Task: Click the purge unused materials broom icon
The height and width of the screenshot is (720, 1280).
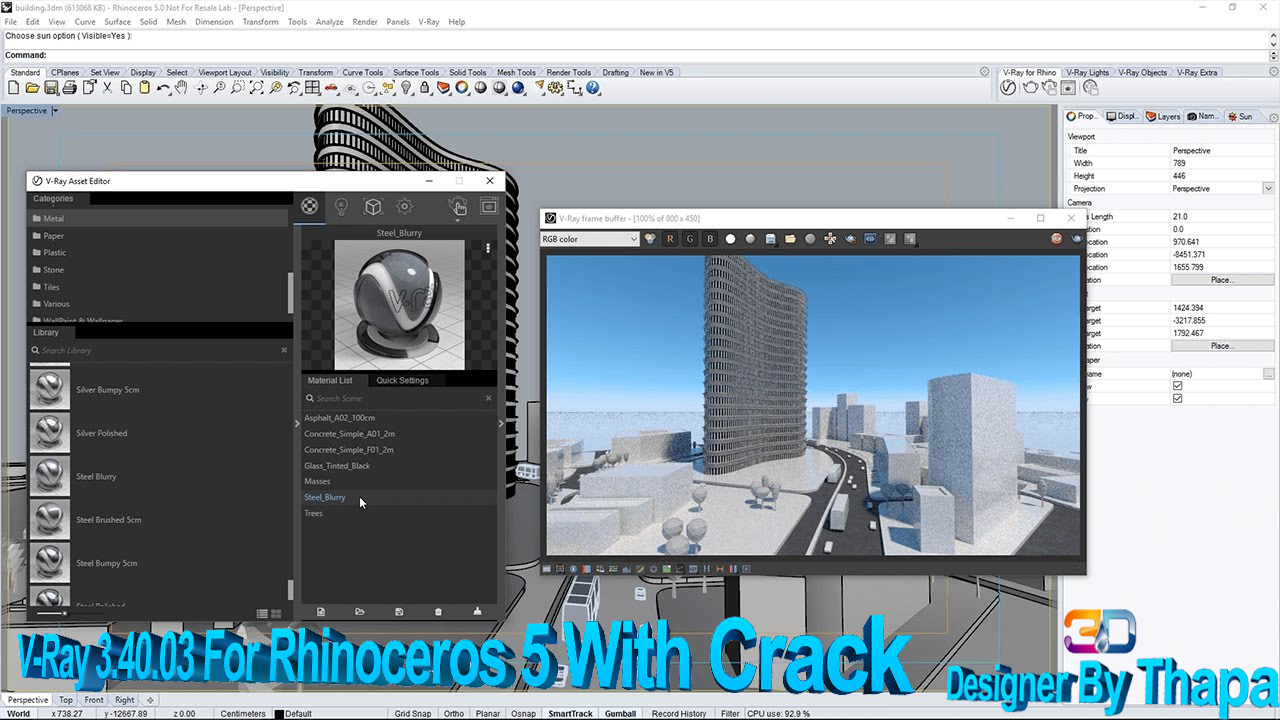Action: [x=477, y=612]
